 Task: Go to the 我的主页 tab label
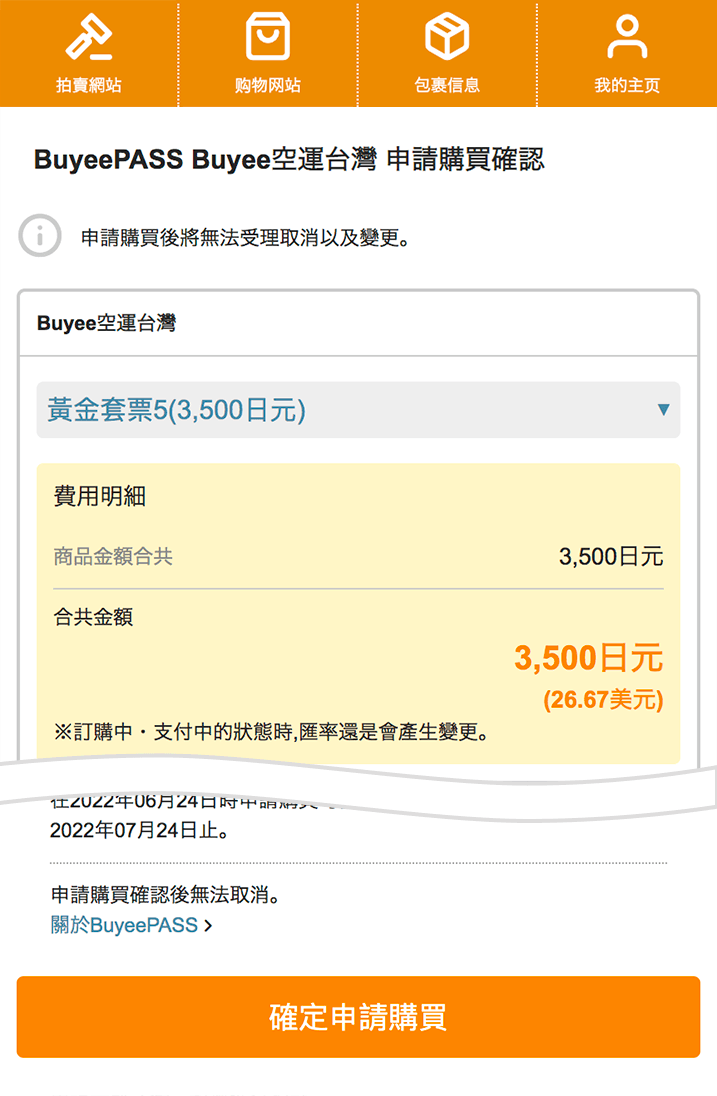(x=627, y=85)
